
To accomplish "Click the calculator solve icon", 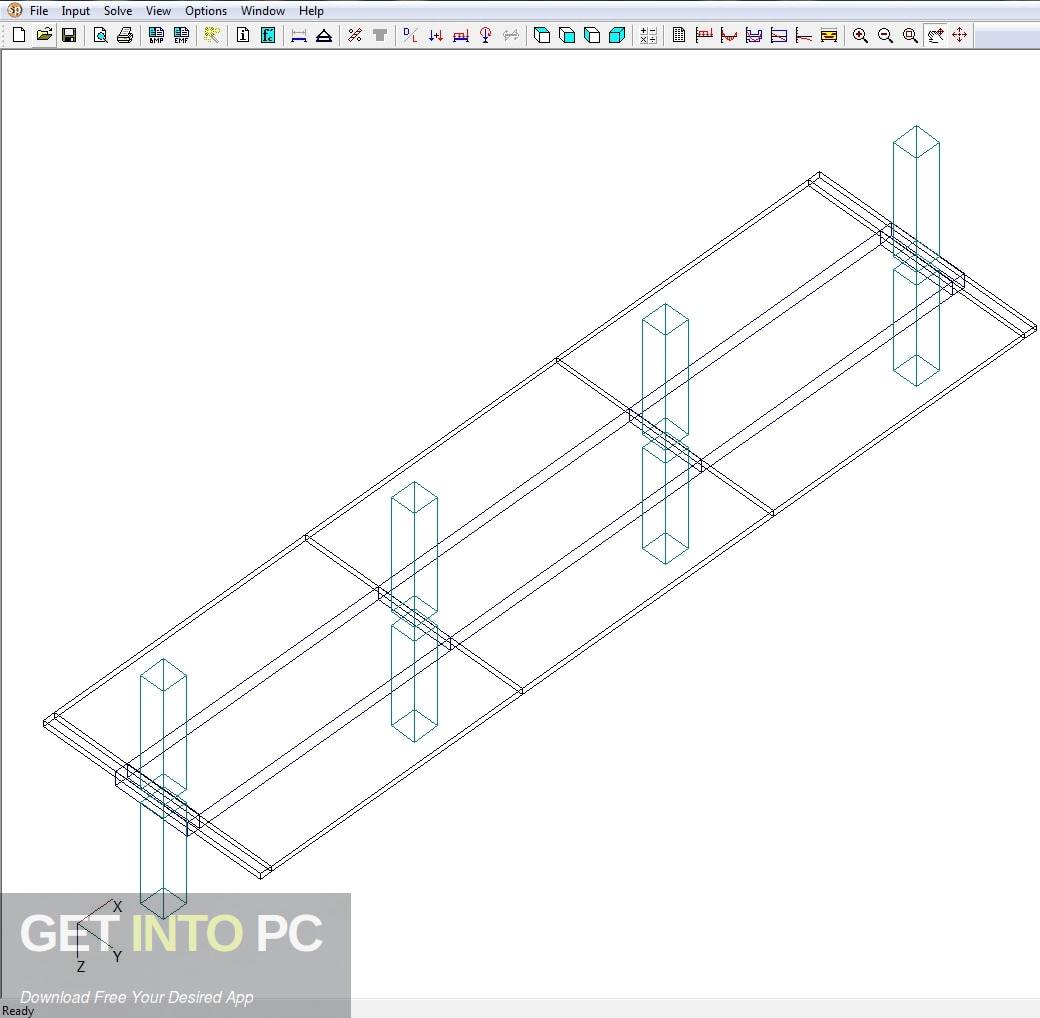I will pyautogui.click(x=648, y=35).
